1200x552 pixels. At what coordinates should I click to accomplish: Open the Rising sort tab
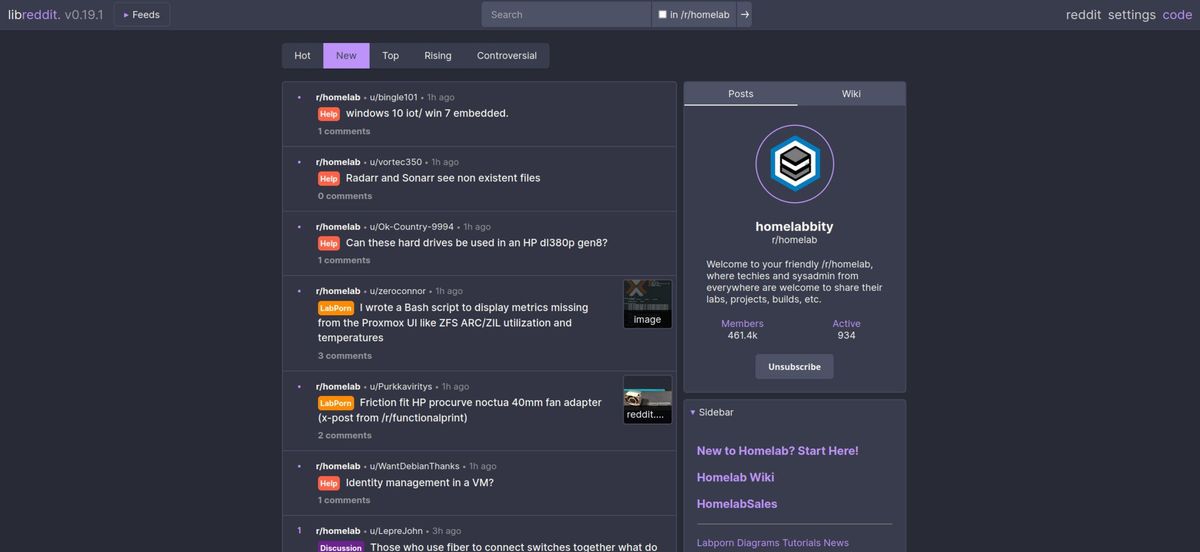437,56
